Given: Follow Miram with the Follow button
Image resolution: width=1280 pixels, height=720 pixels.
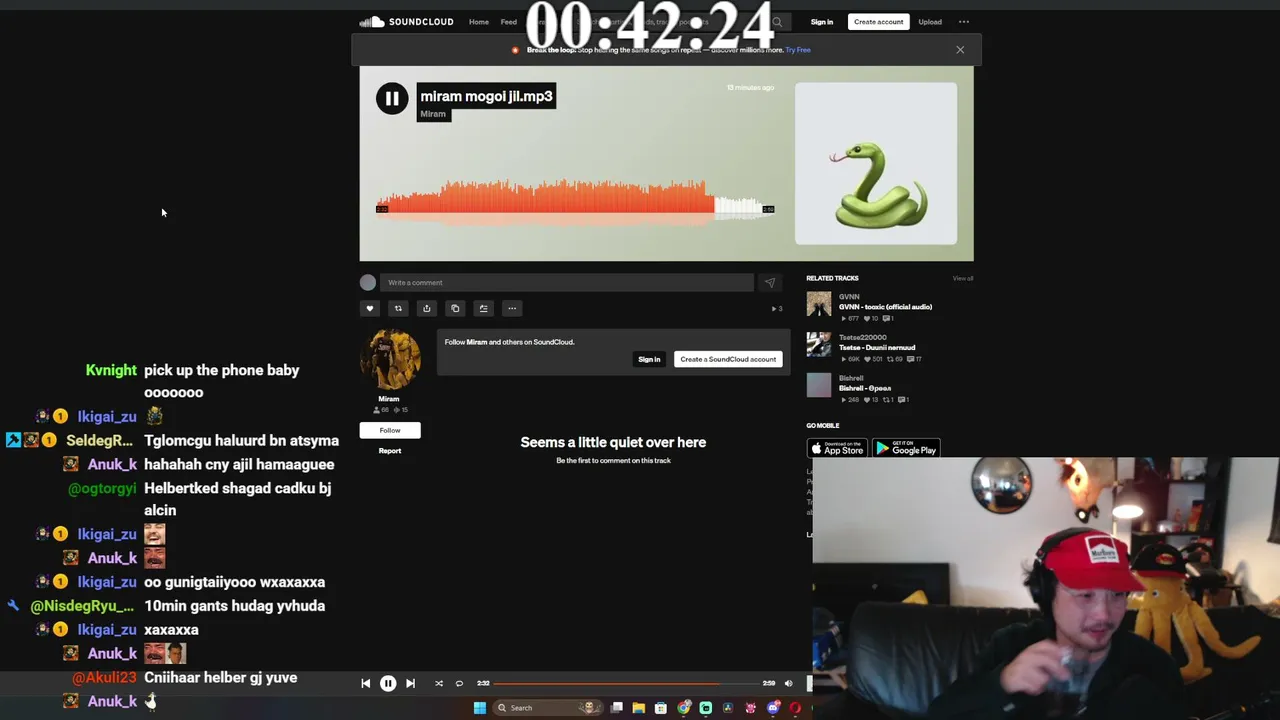Looking at the screenshot, I should (x=390, y=430).
